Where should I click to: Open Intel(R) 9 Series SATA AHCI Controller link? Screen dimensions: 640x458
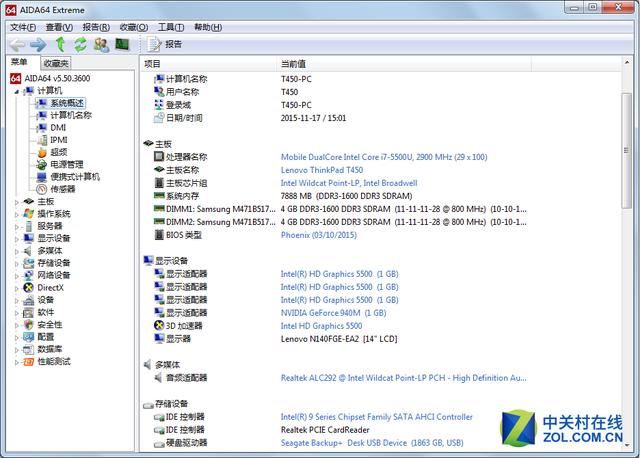pyautogui.click(x=376, y=417)
